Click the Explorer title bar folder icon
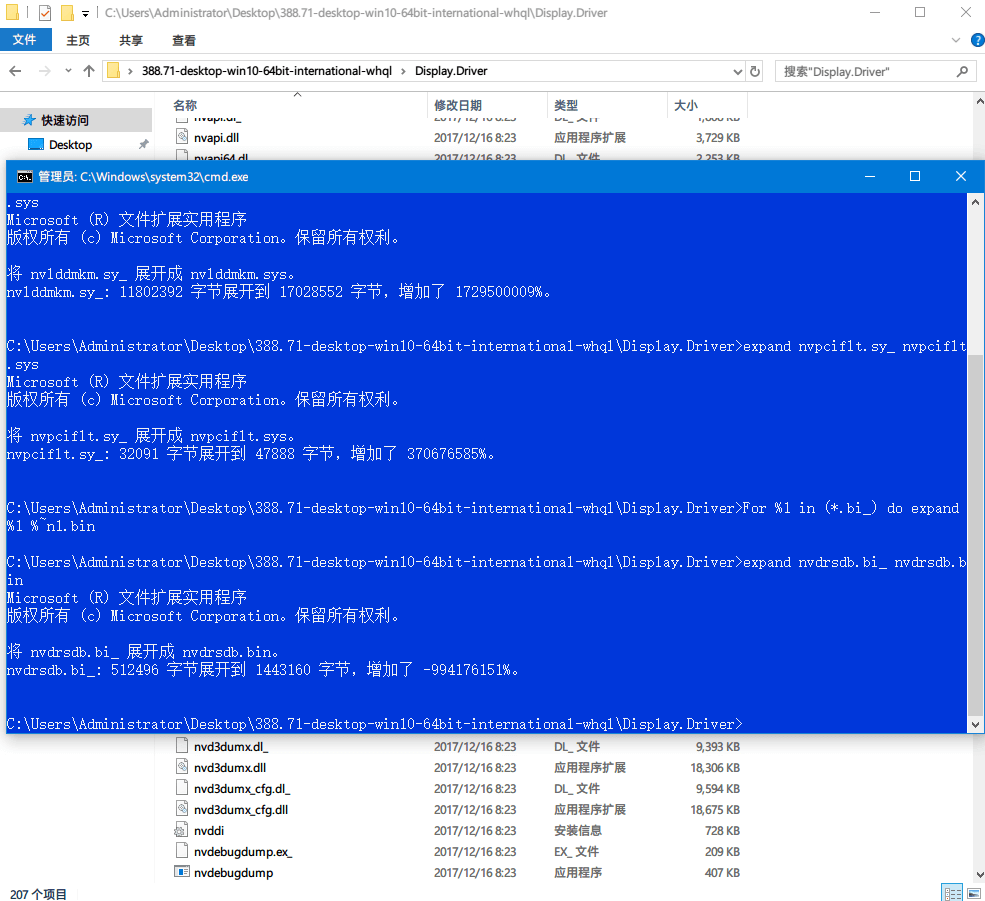Screen dimensions: 985x901 [12, 13]
